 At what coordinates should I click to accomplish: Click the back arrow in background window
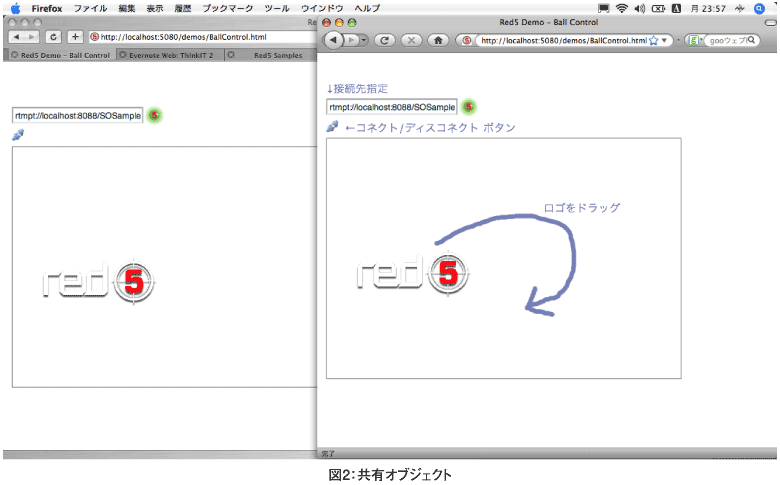(x=16, y=37)
